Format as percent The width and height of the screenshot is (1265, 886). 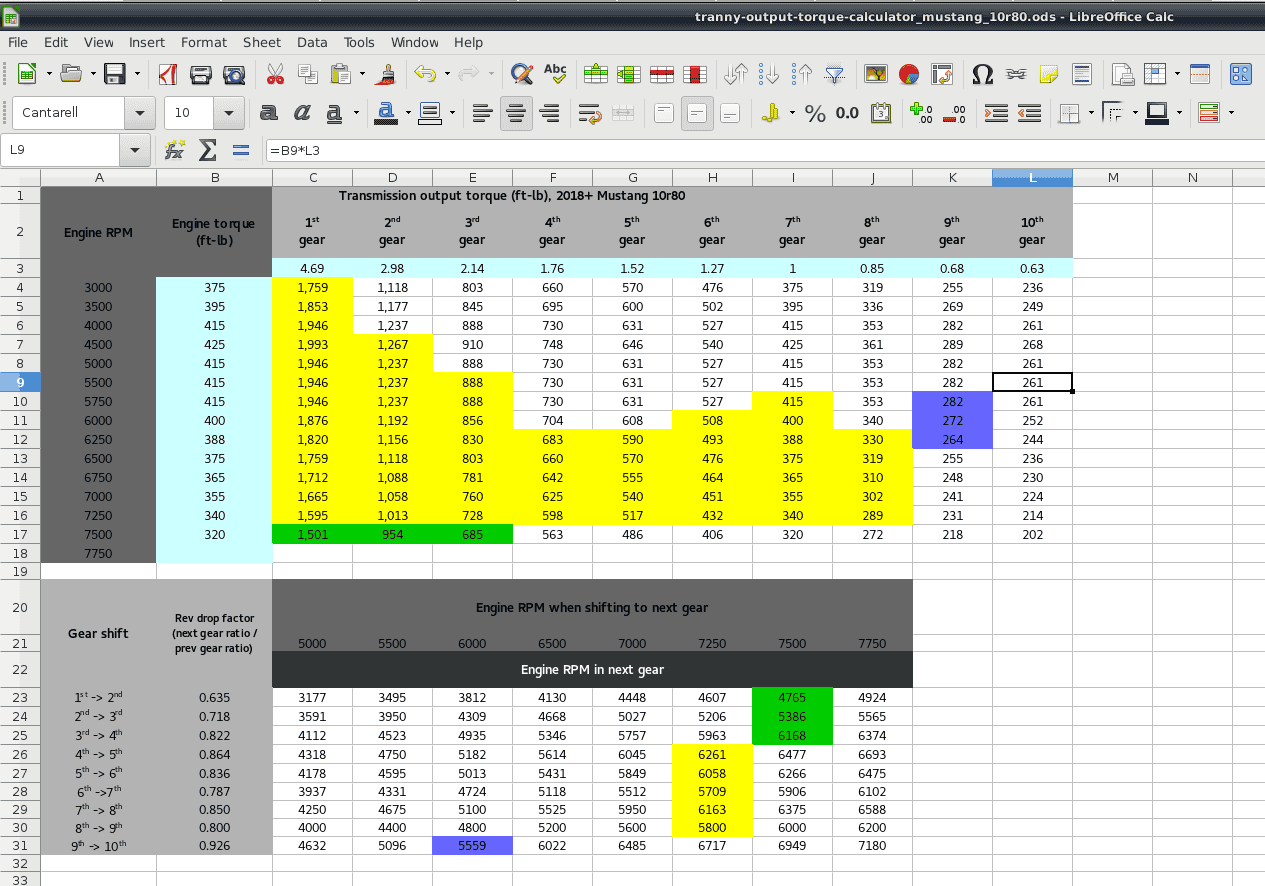point(815,113)
